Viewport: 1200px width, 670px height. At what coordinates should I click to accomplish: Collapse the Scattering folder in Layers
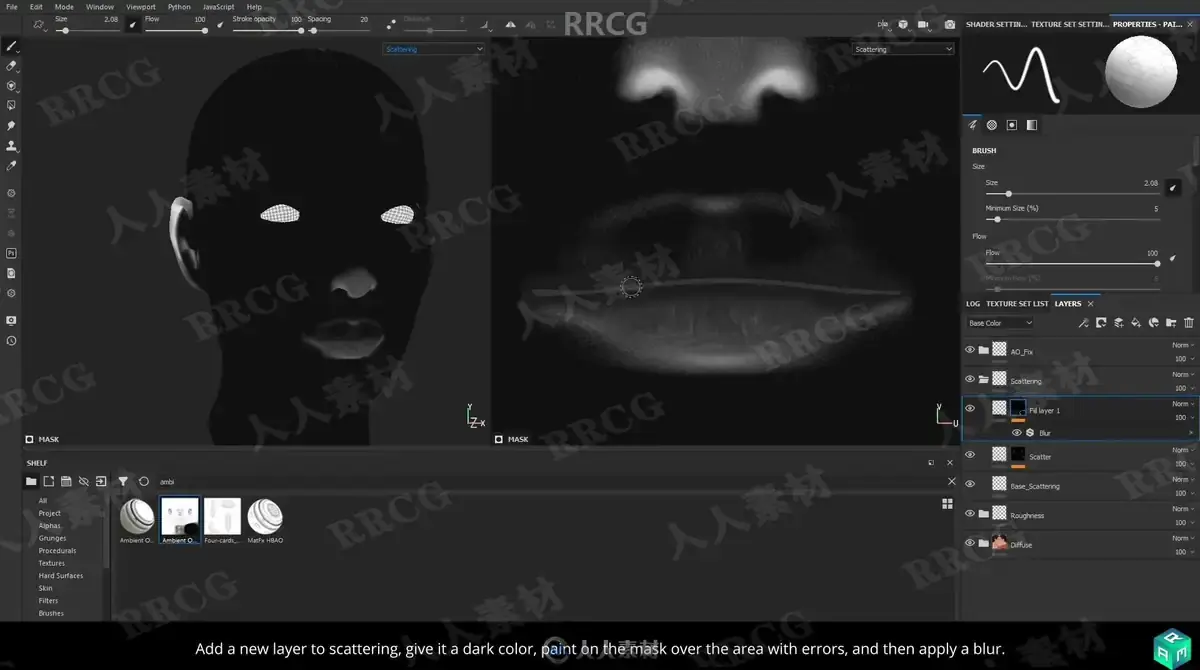pos(984,380)
